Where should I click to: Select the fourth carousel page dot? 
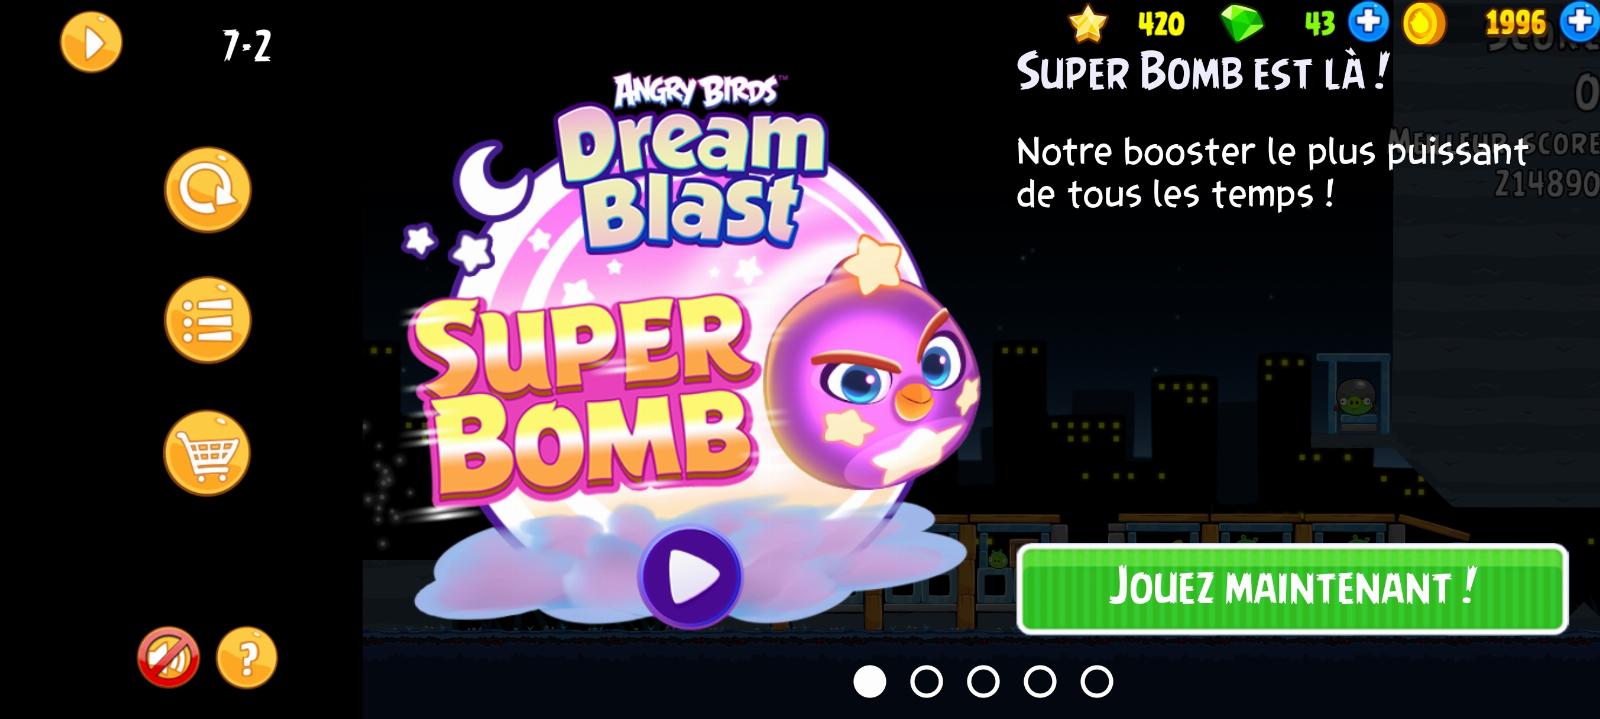[x=1040, y=681]
